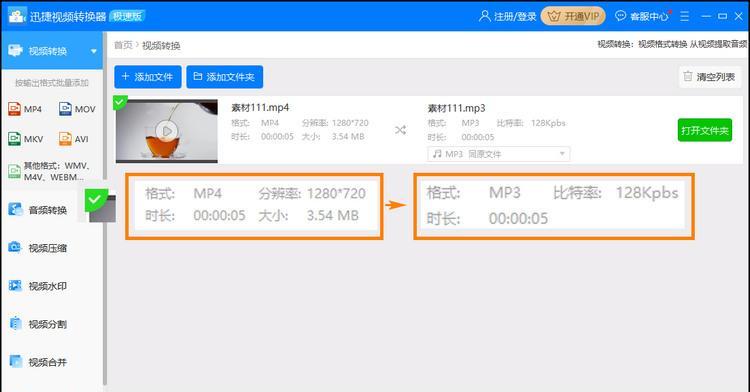Viewport: 750px width, 392px height.
Task: Click resolution value 1280*720 in file row
Action: (x=350, y=123)
